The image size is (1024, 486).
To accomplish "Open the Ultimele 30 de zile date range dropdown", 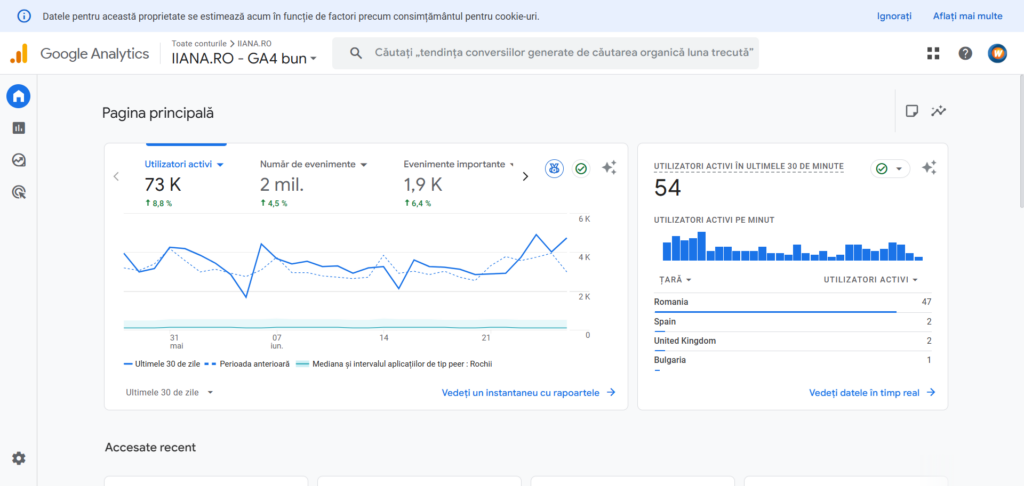I will point(169,393).
